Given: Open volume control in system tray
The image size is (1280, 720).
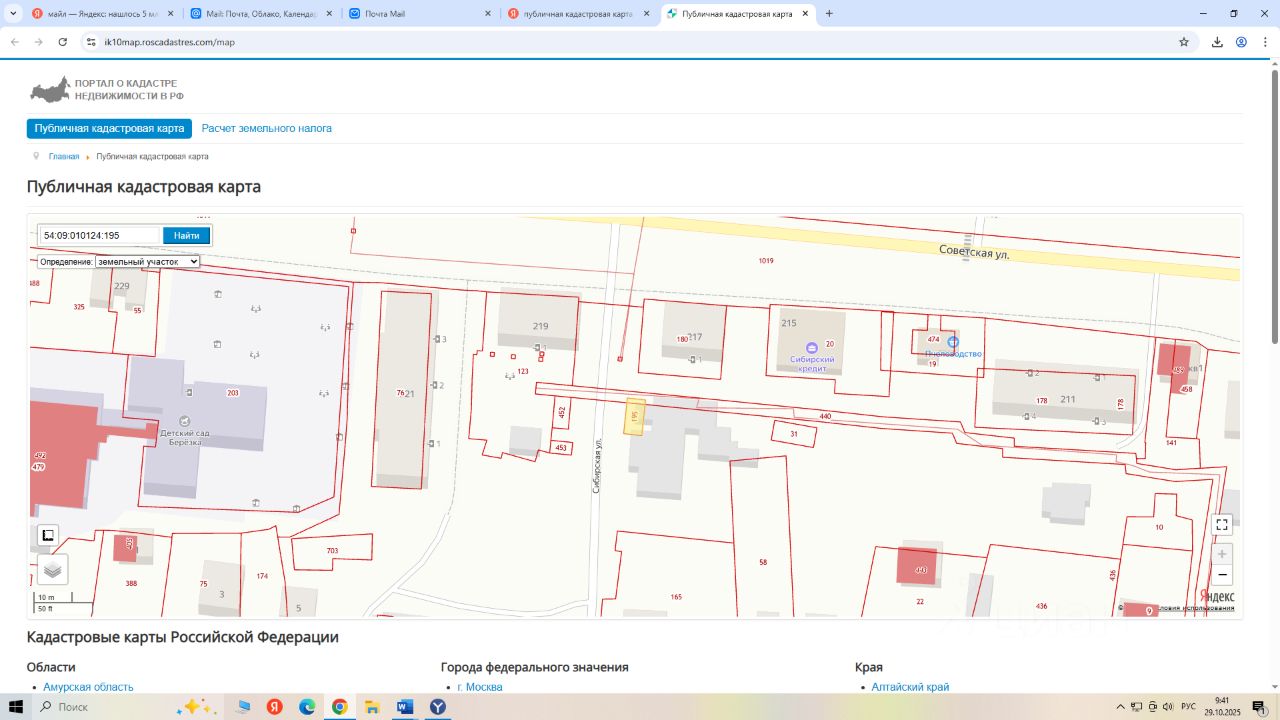Looking at the screenshot, I should 1168,707.
